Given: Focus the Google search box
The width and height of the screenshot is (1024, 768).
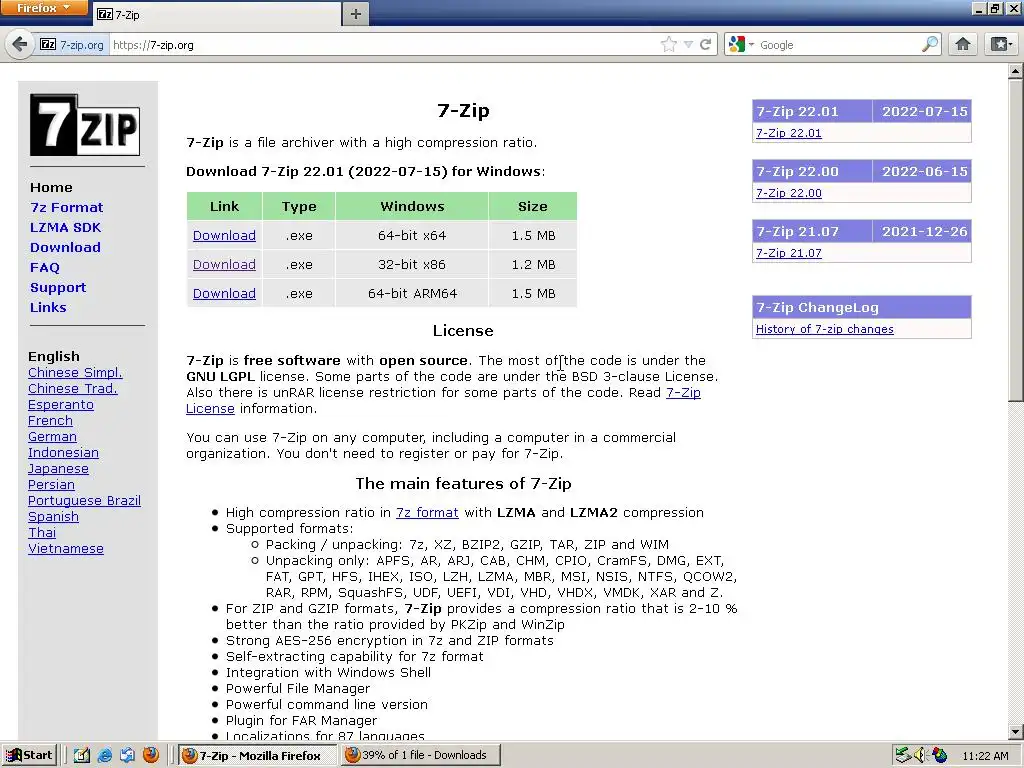Looking at the screenshot, I should pyautogui.click(x=838, y=44).
